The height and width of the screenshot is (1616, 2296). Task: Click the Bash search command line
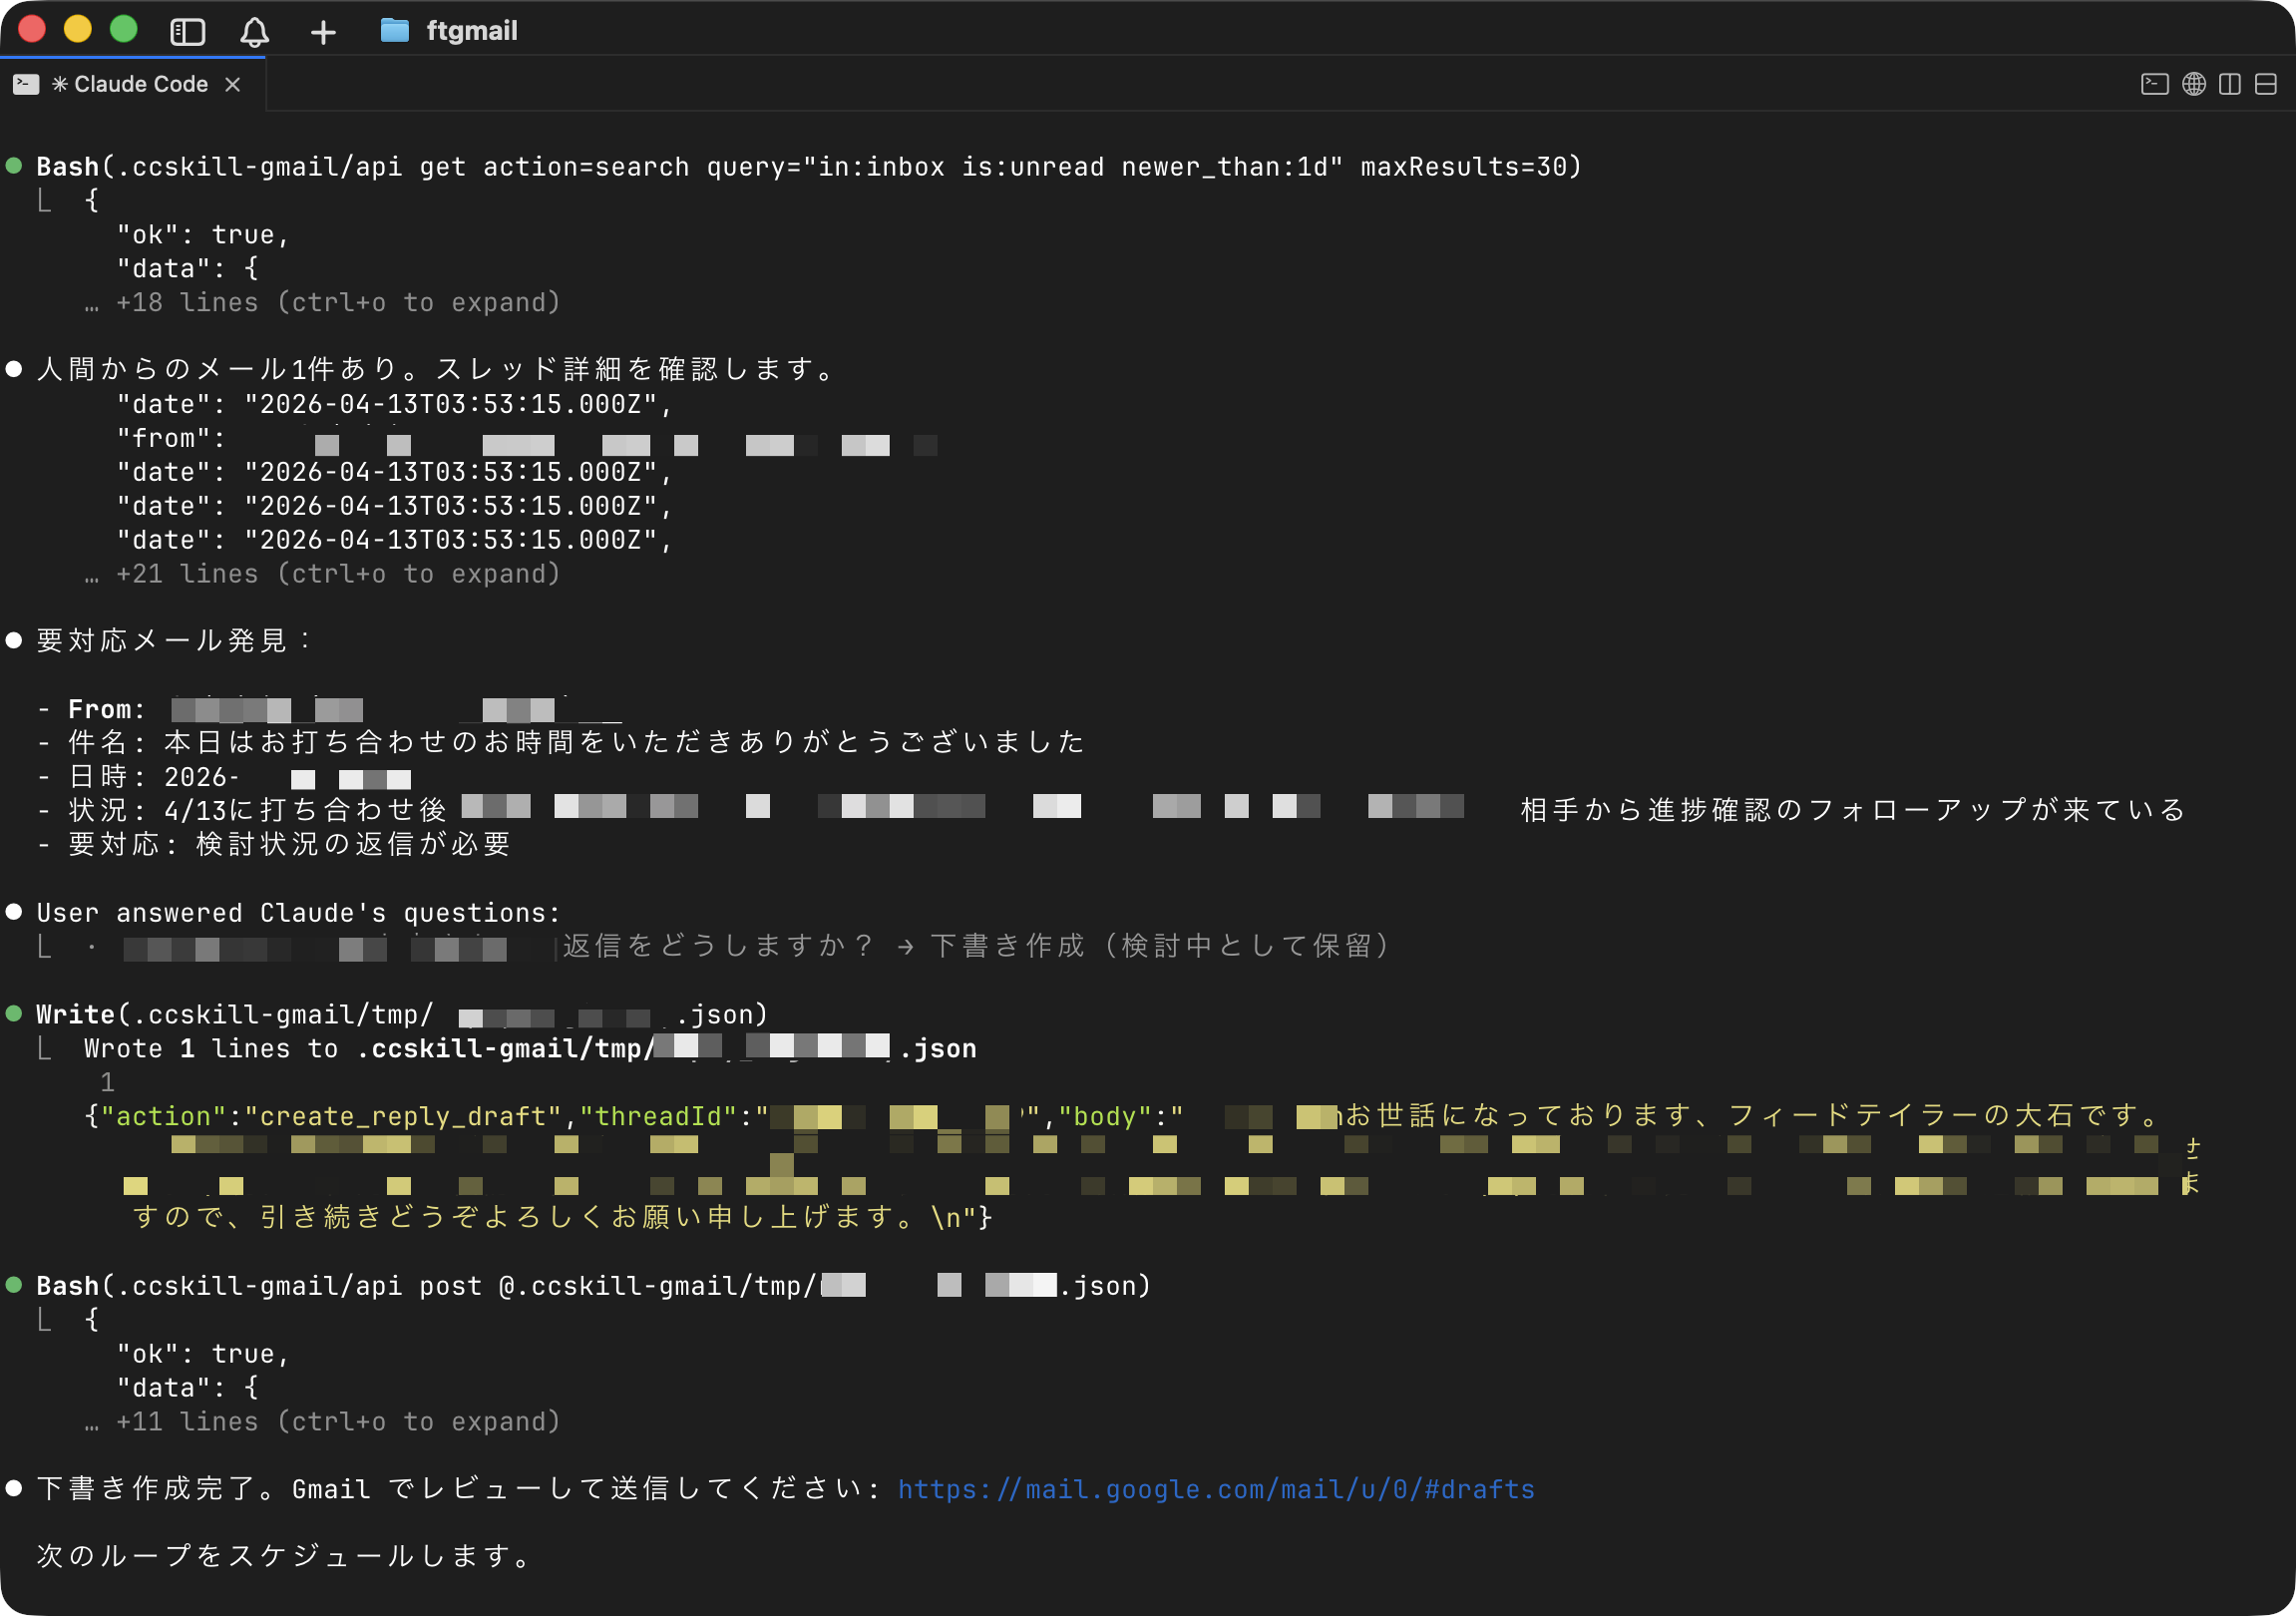pos(809,167)
